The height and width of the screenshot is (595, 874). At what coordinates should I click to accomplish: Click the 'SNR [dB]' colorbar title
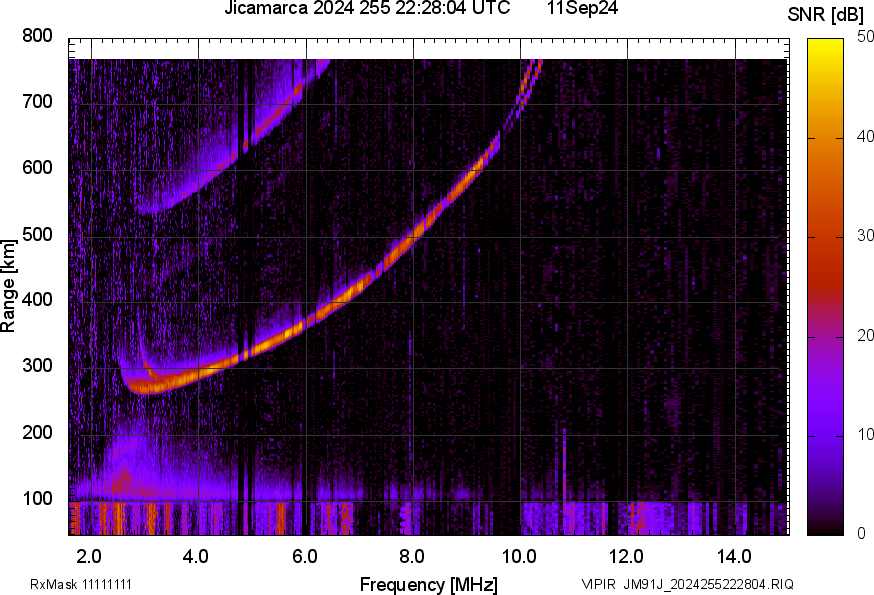coord(826,15)
